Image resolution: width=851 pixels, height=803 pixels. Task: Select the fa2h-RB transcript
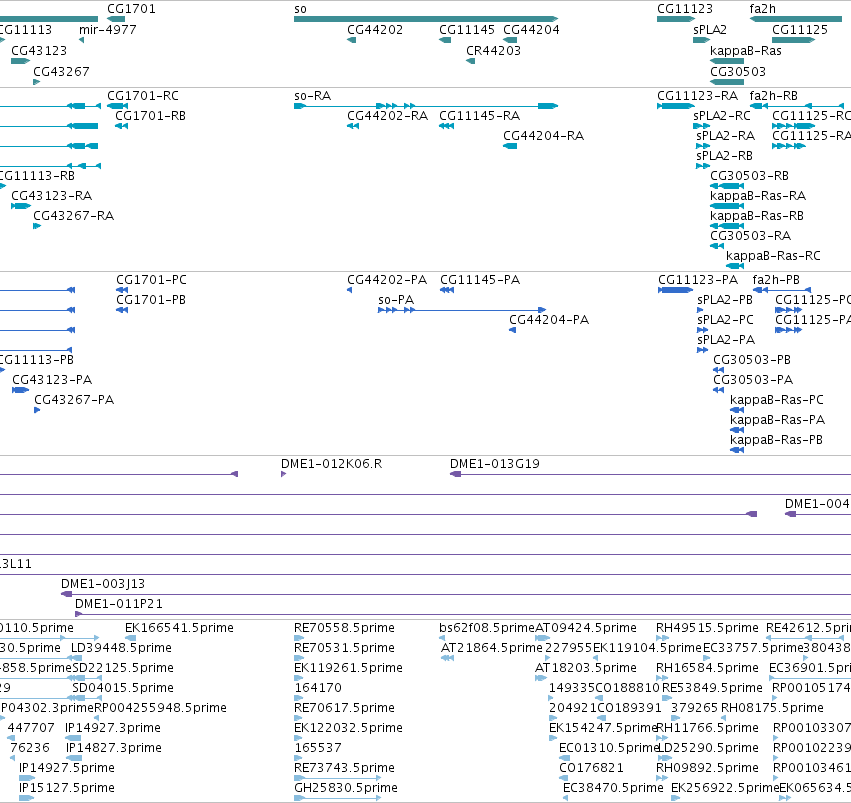pyautogui.click(x=797, y=106)
